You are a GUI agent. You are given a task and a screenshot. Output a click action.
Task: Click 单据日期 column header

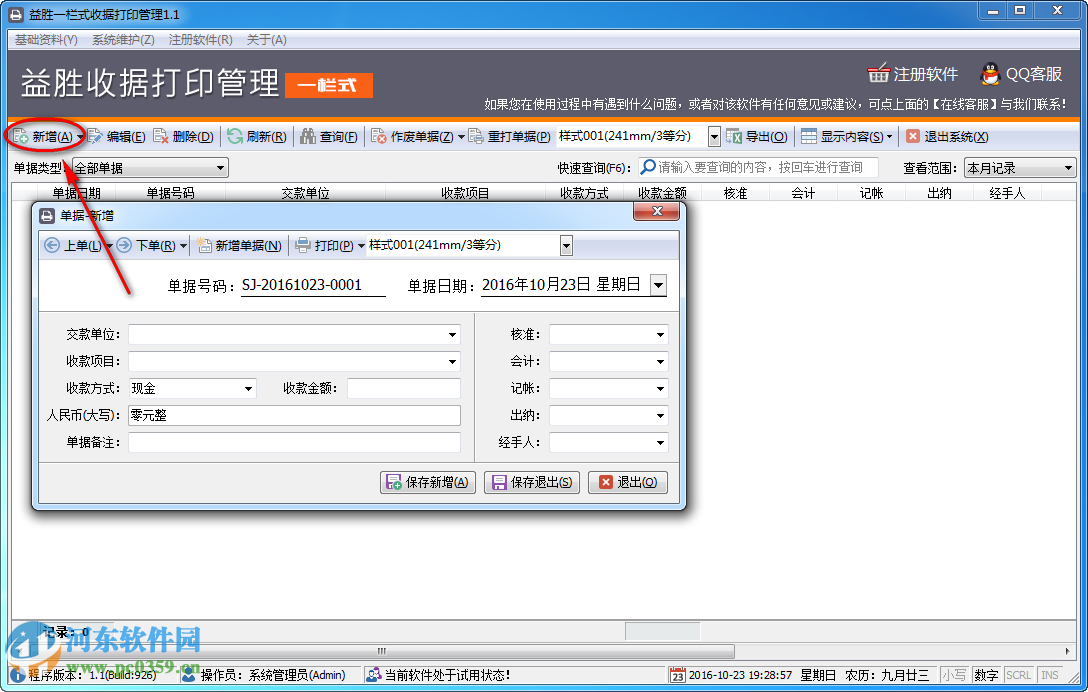pyautogui.click(x=76, y=193)
